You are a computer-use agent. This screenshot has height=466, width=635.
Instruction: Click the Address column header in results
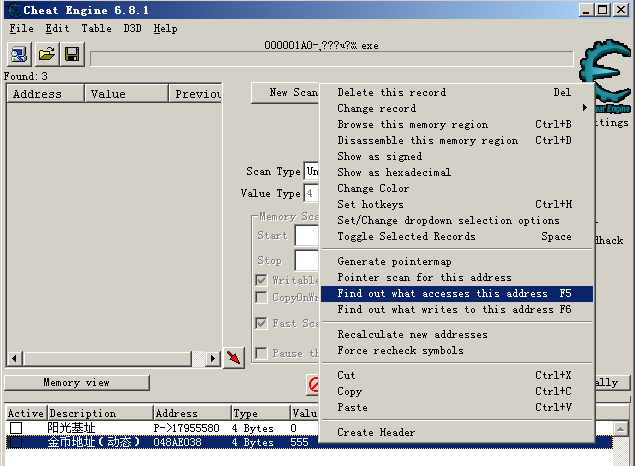(45, 94)
